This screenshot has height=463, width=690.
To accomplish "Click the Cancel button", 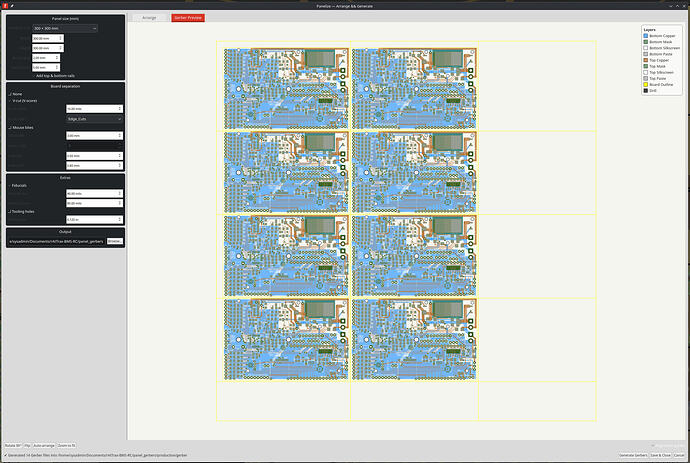I will [679, 455].
